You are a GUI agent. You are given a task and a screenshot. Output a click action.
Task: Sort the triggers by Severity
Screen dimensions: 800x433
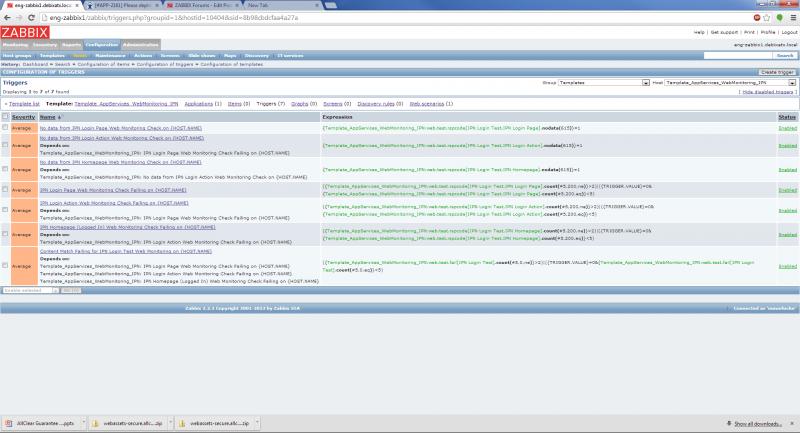23,117
